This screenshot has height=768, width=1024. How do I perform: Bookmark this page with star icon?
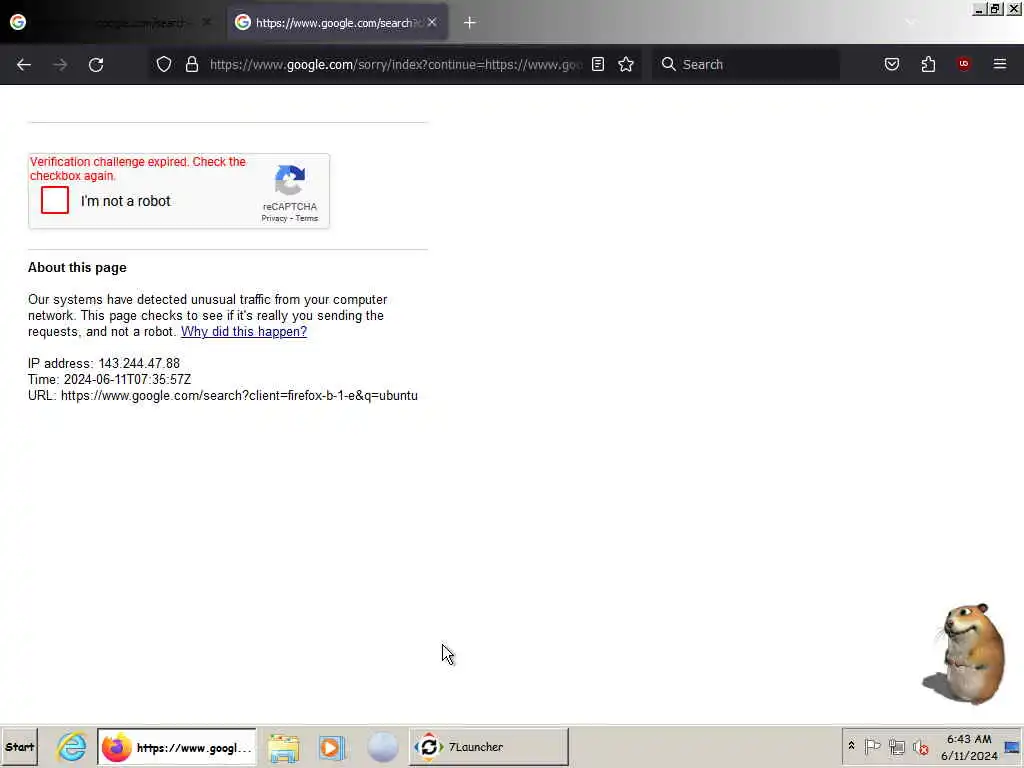pyautogui.click(x=626, y=64)
